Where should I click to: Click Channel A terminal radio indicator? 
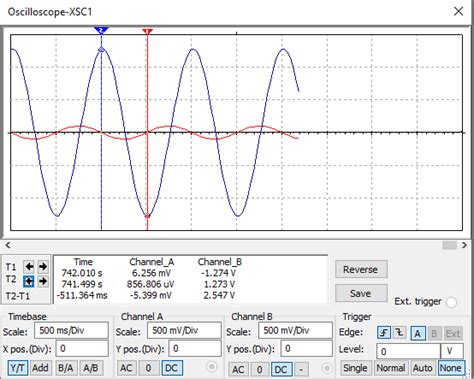pos(211,367)
